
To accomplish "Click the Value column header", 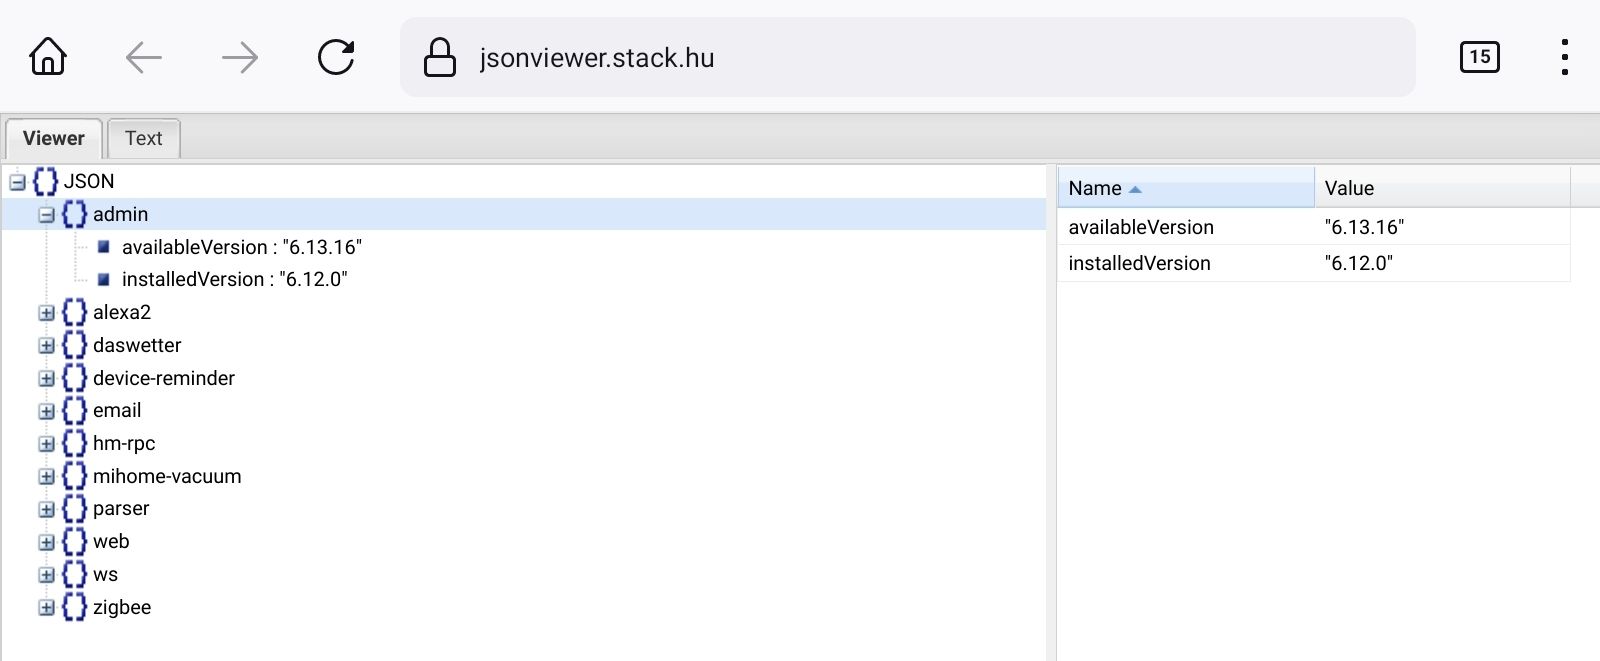I will (1349, 188).
